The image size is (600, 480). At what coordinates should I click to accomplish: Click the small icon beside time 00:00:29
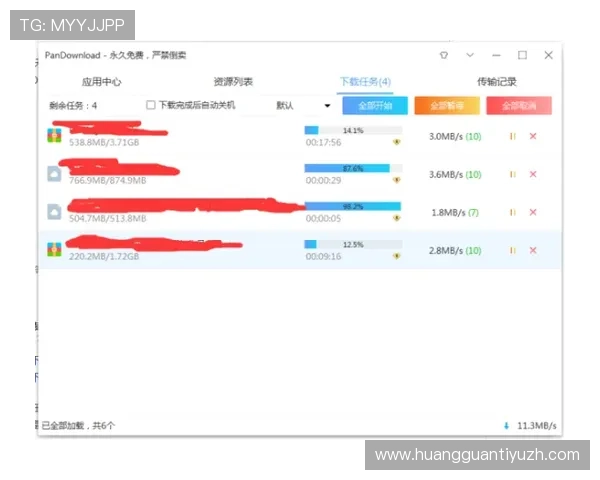pyautogui.click(x=397, y=180)
